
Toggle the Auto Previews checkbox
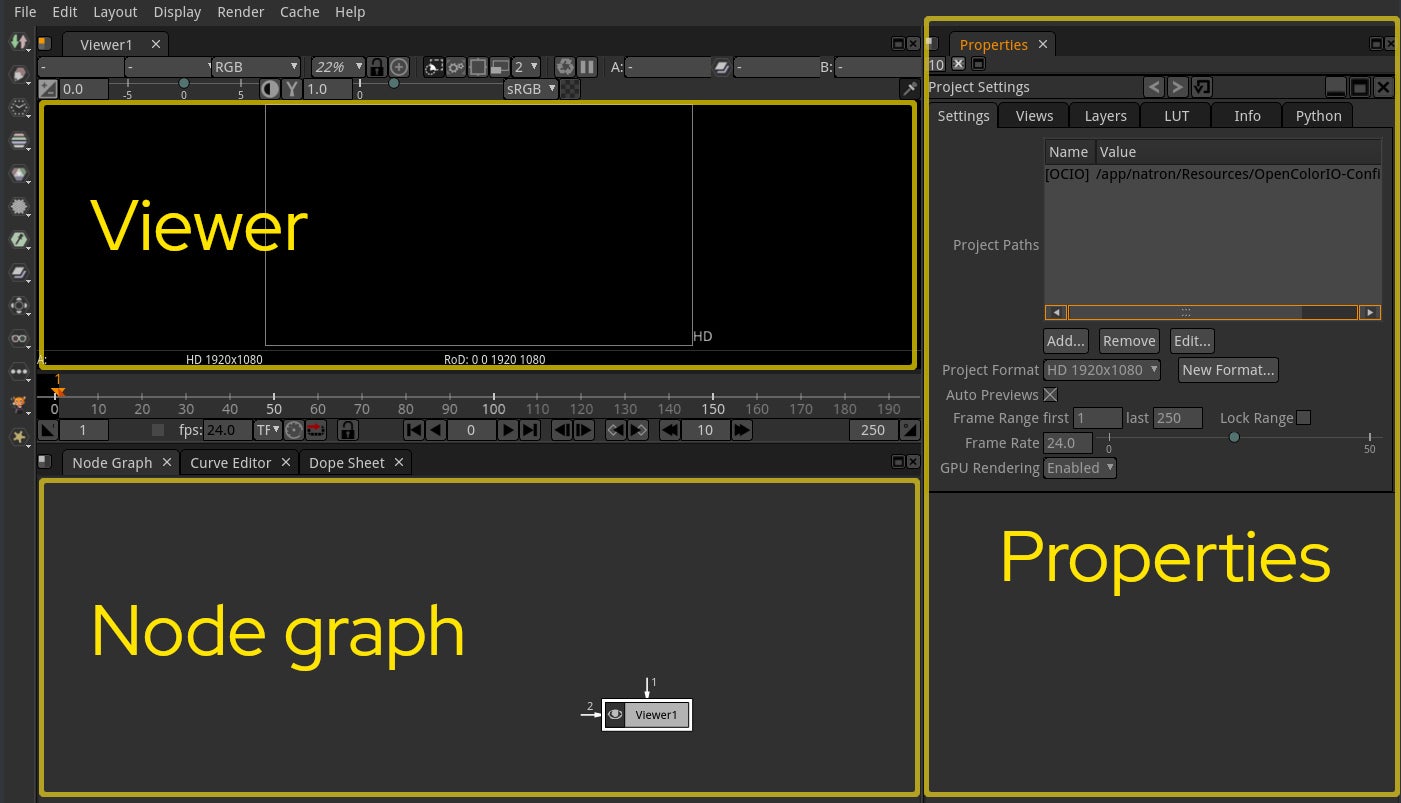(x=1050, y=394)
